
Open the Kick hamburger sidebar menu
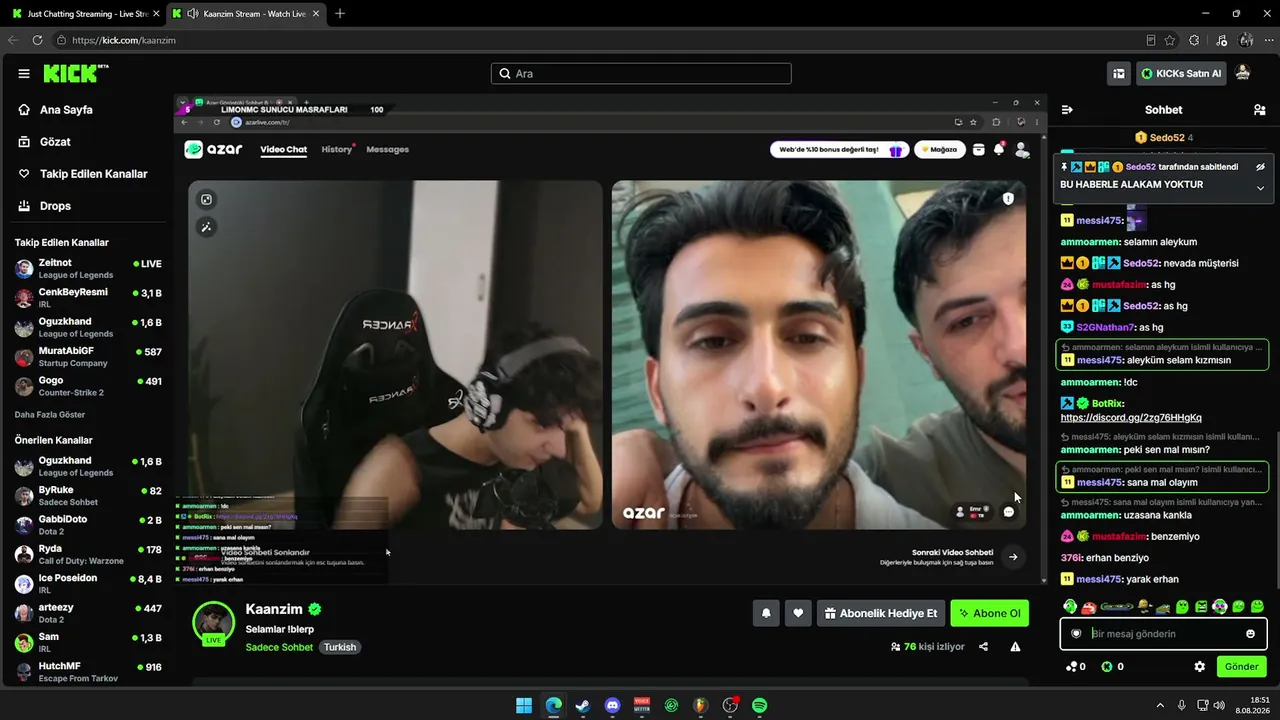pyautogui.click(x=24, y=74)
